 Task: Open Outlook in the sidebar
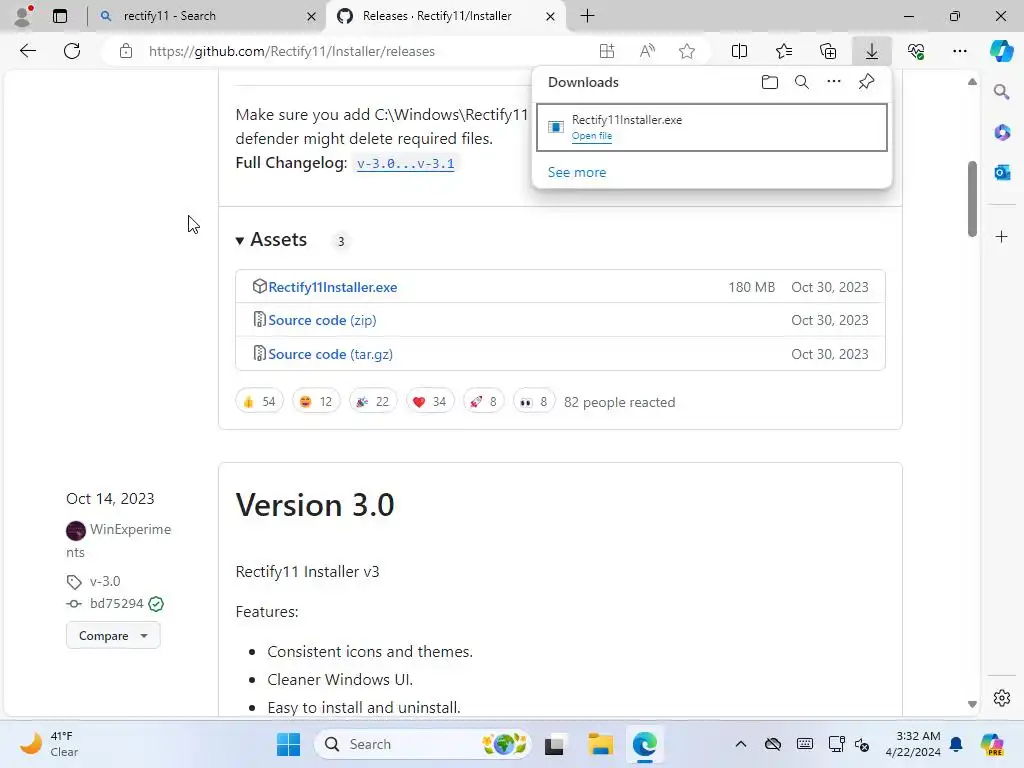pyautogui.click(x=1002, y=172)
